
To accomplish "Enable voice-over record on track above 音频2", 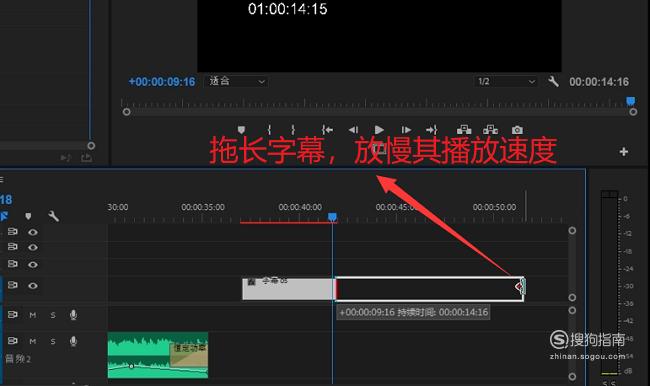I will (73, 315).
